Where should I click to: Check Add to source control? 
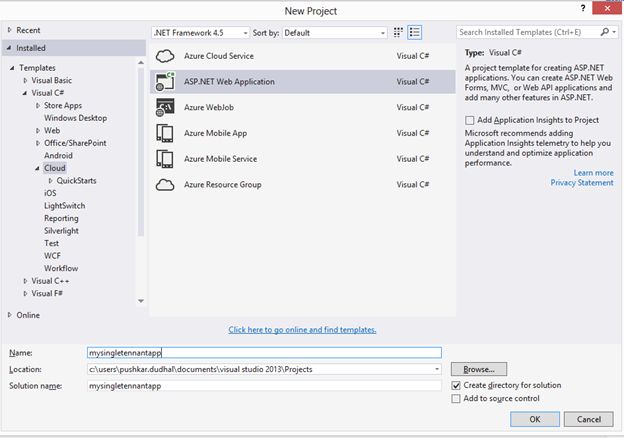[x=456, y=399]
